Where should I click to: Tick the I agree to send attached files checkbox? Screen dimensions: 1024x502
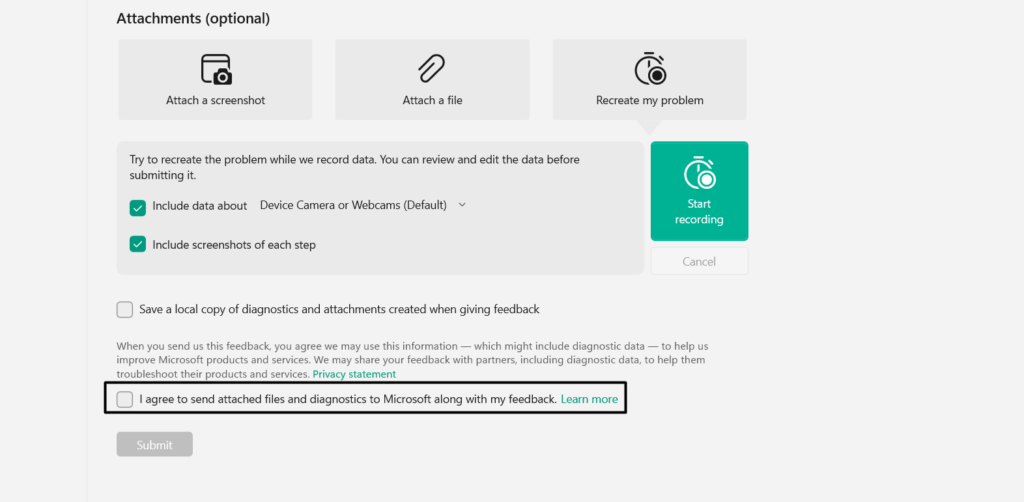pos(125,400)
